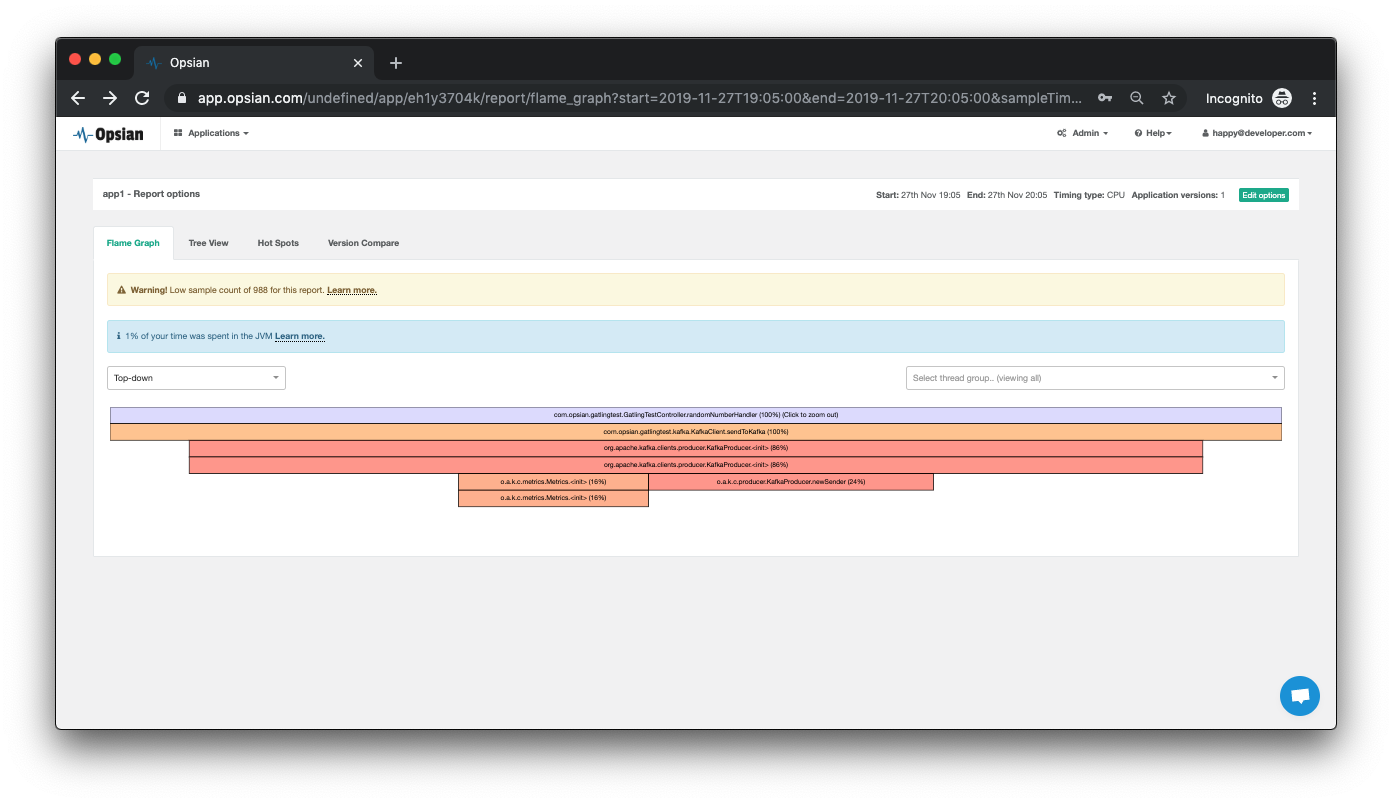1392x803 pixels.
Task: Open the happy@developer.com user menu
Action: (1257, 133)
